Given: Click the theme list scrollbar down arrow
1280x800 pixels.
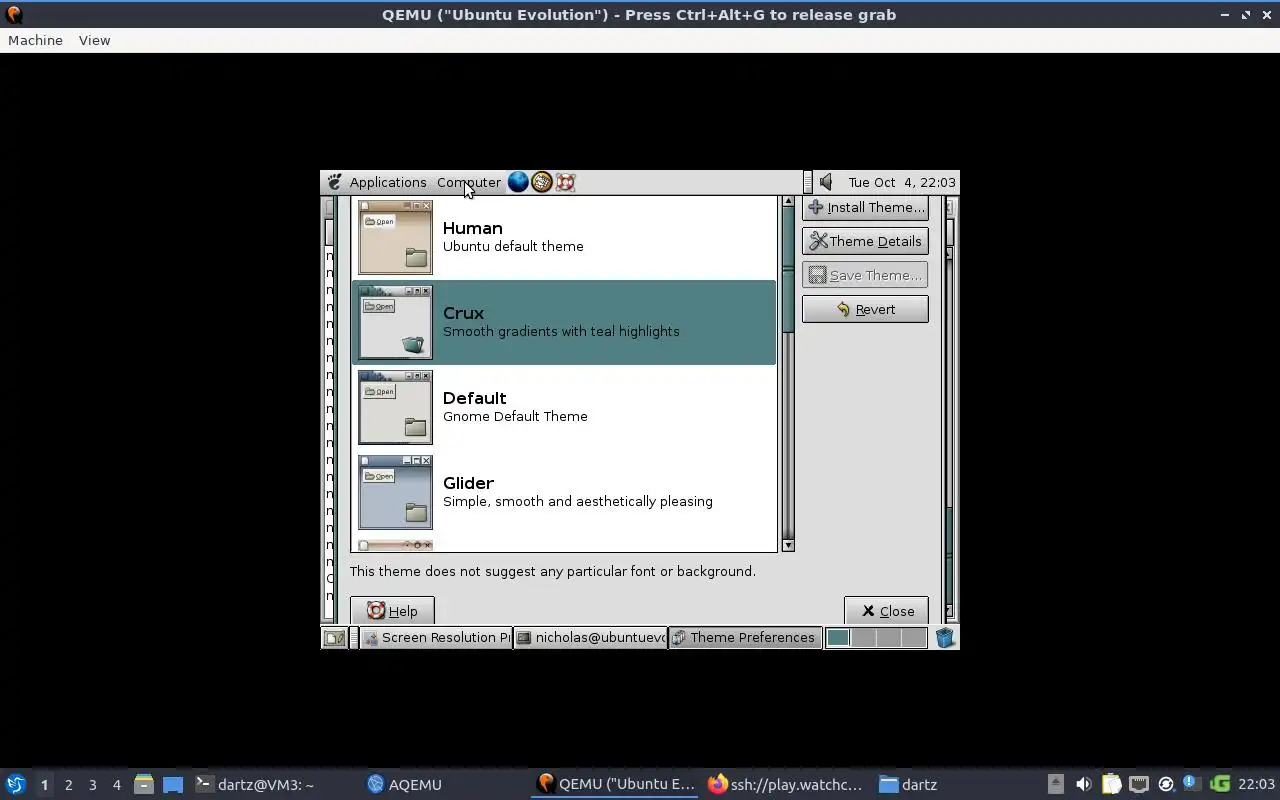Looking at the screenshot, I should 788,545.
